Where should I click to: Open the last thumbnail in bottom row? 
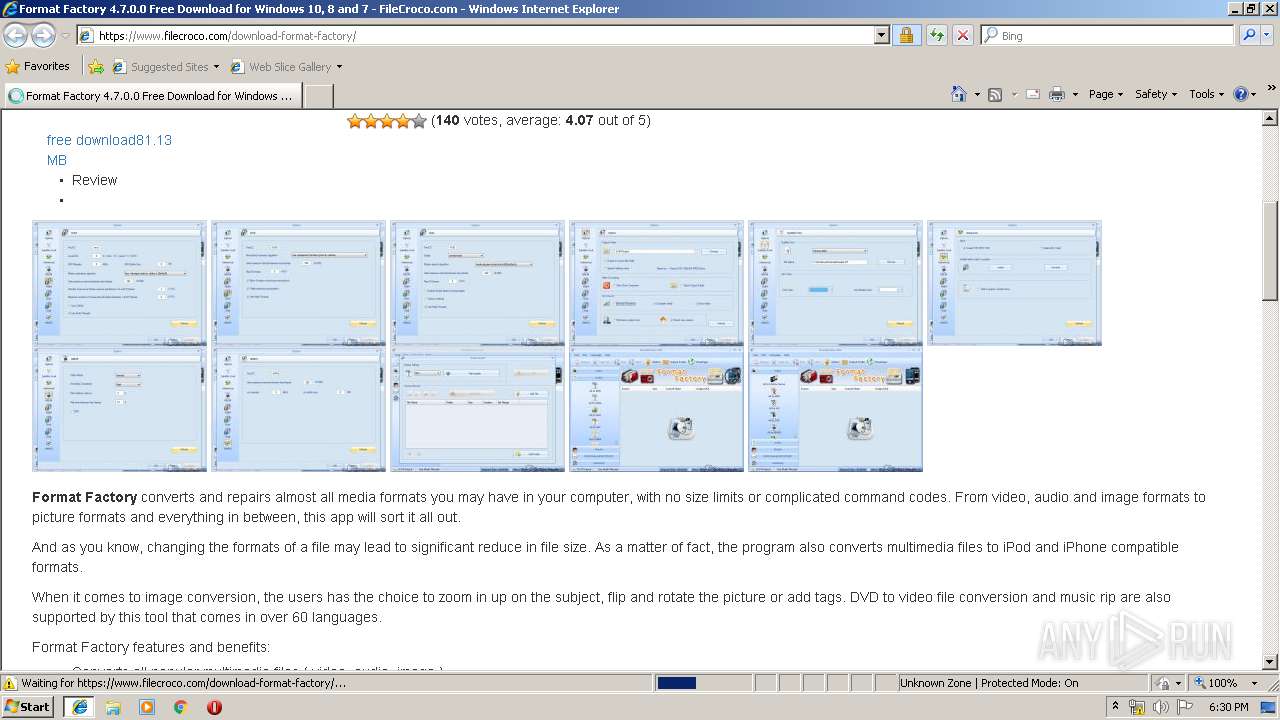tap(835, 409)
